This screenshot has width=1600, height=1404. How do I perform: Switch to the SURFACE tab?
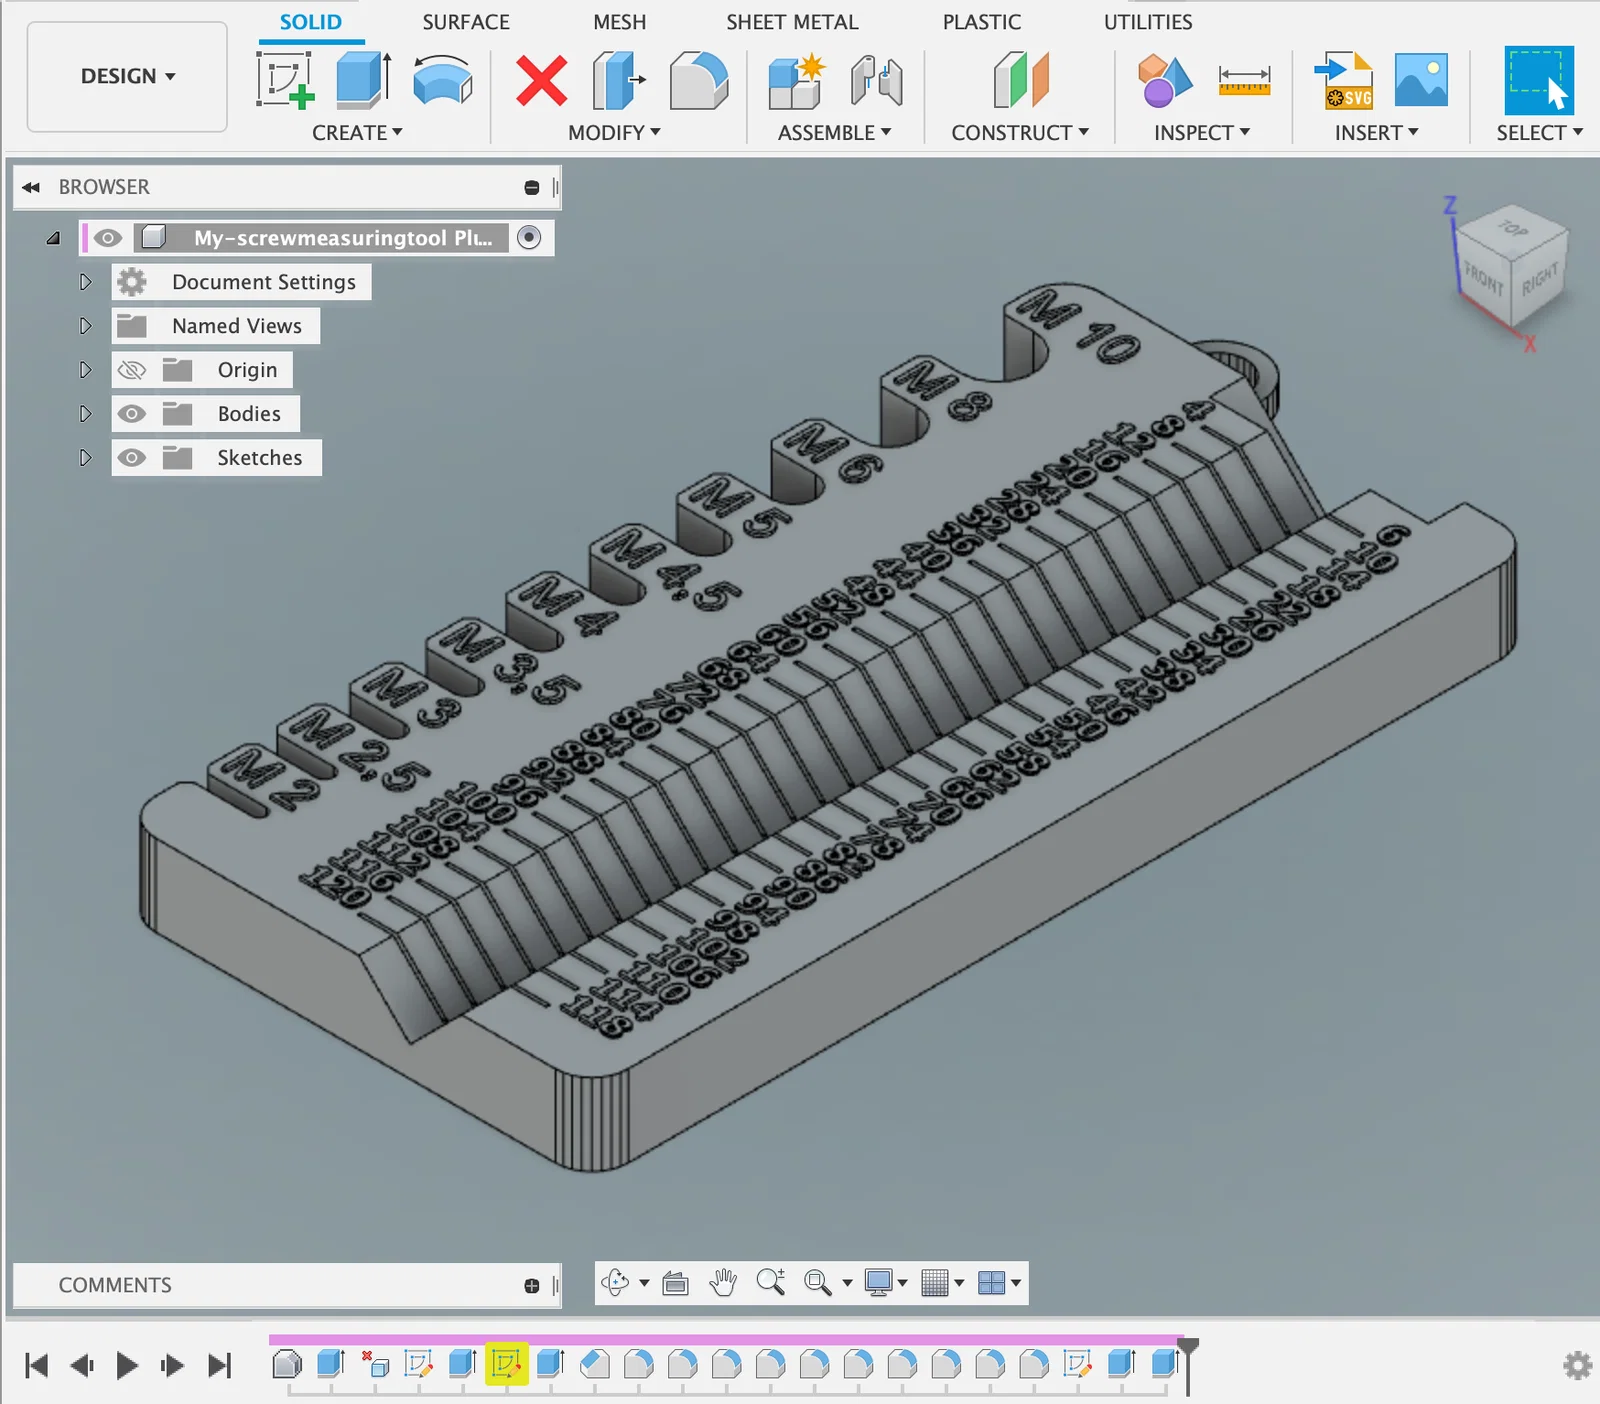click(466, 22)
